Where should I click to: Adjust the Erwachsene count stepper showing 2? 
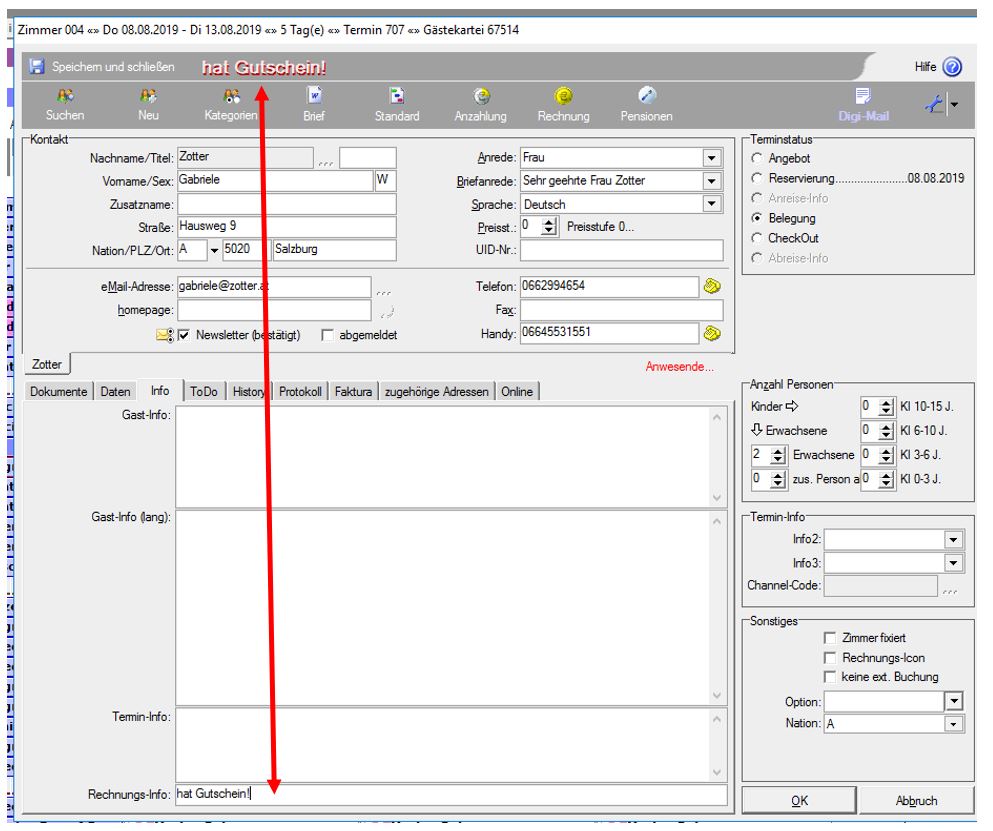778,455
